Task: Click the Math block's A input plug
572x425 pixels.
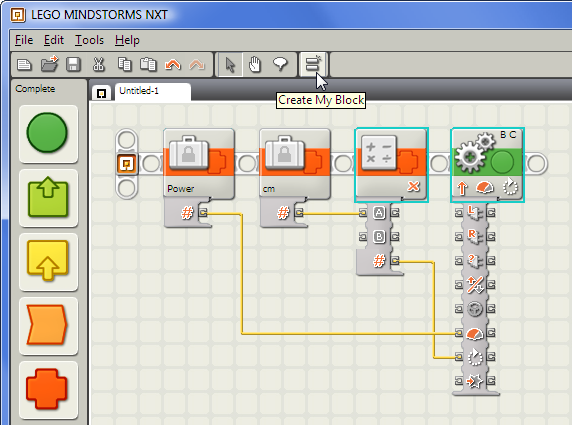Action: [x=363, y=213]
